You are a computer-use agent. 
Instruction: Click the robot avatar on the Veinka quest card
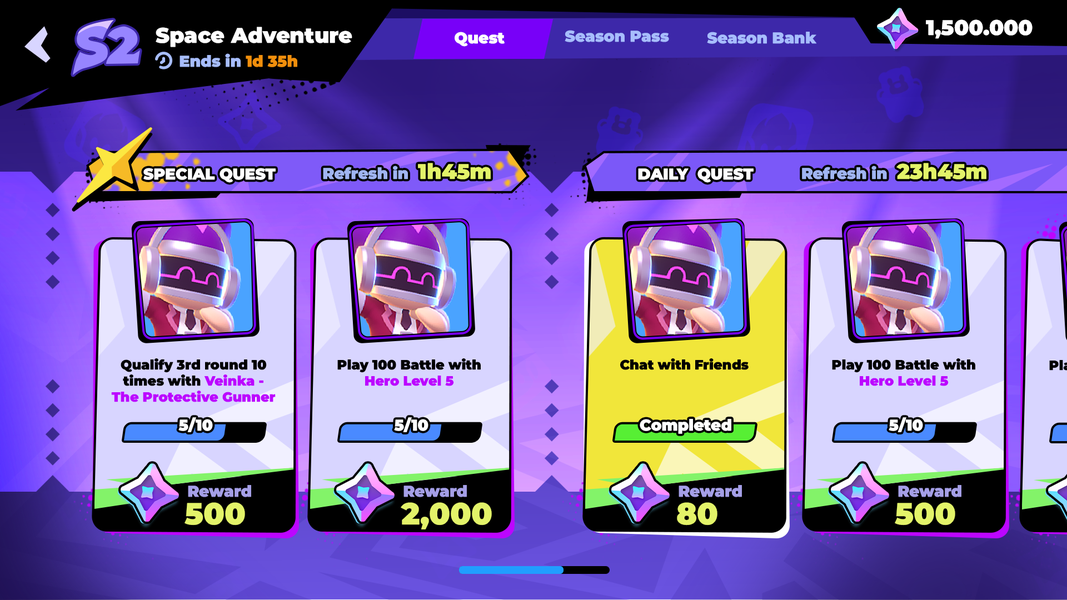point(195,280)
